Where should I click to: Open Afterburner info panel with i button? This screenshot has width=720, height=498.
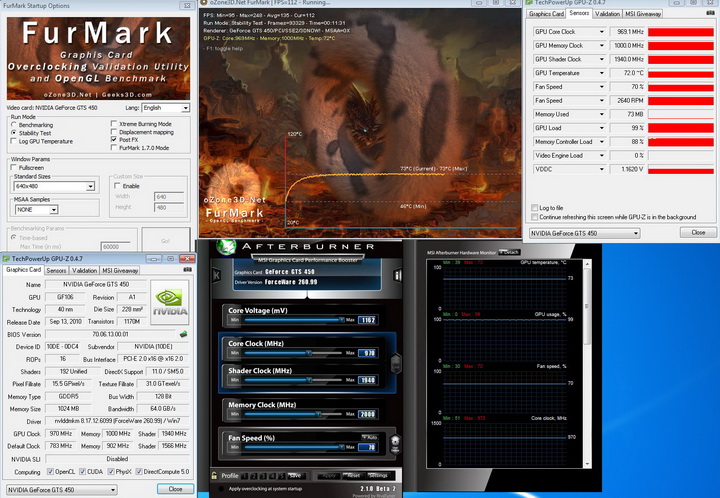pos(397,275)
